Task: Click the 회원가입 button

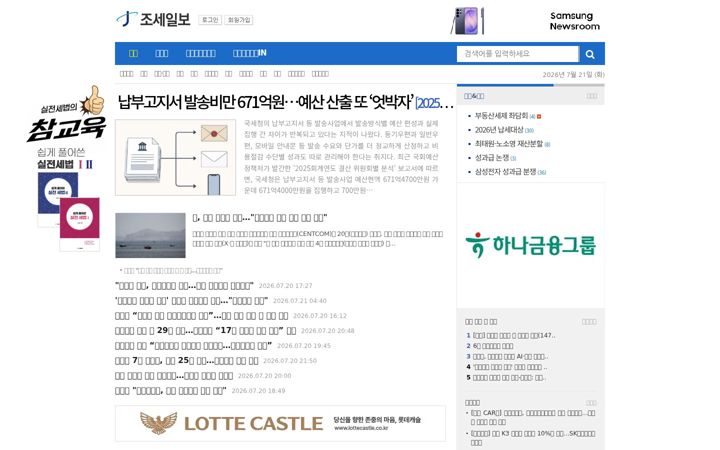Action: [x=239, y=20]
